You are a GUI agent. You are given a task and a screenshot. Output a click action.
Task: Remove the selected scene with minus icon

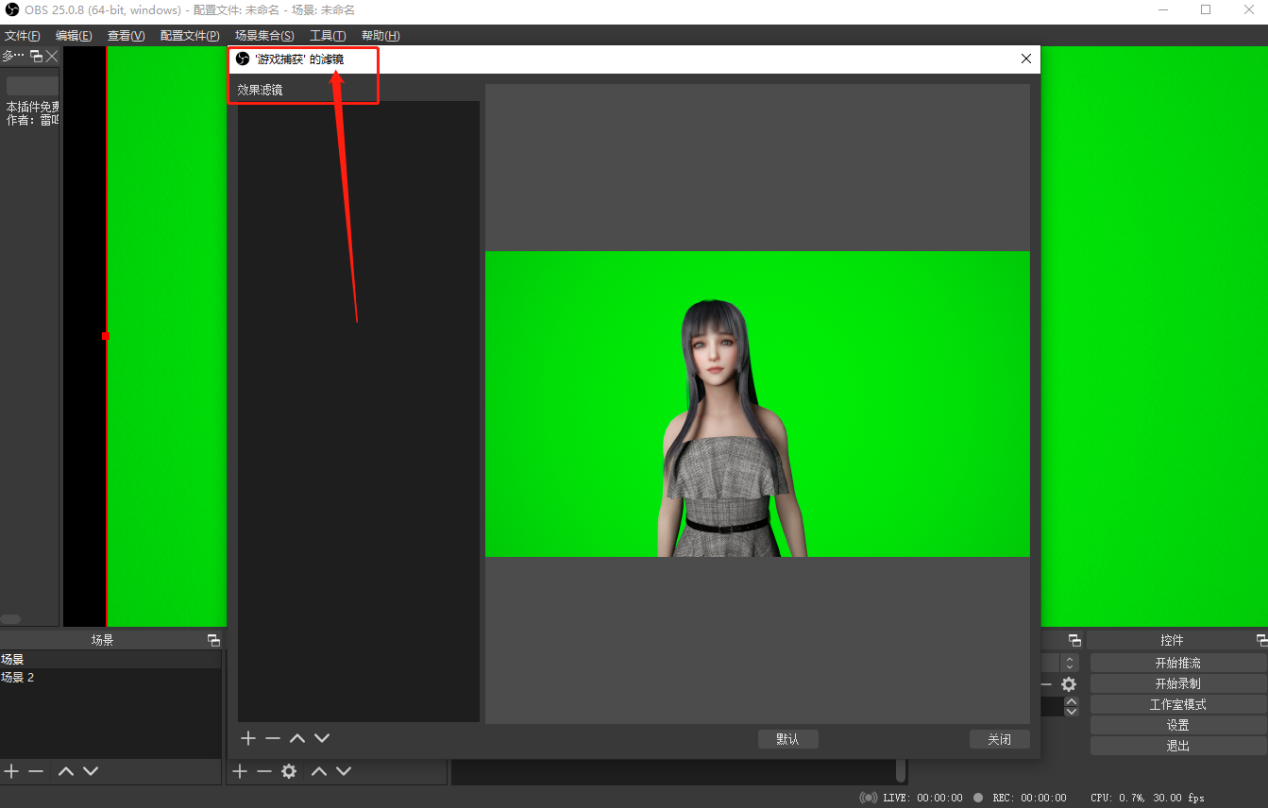pyautogui.click(x=36, y=771)
